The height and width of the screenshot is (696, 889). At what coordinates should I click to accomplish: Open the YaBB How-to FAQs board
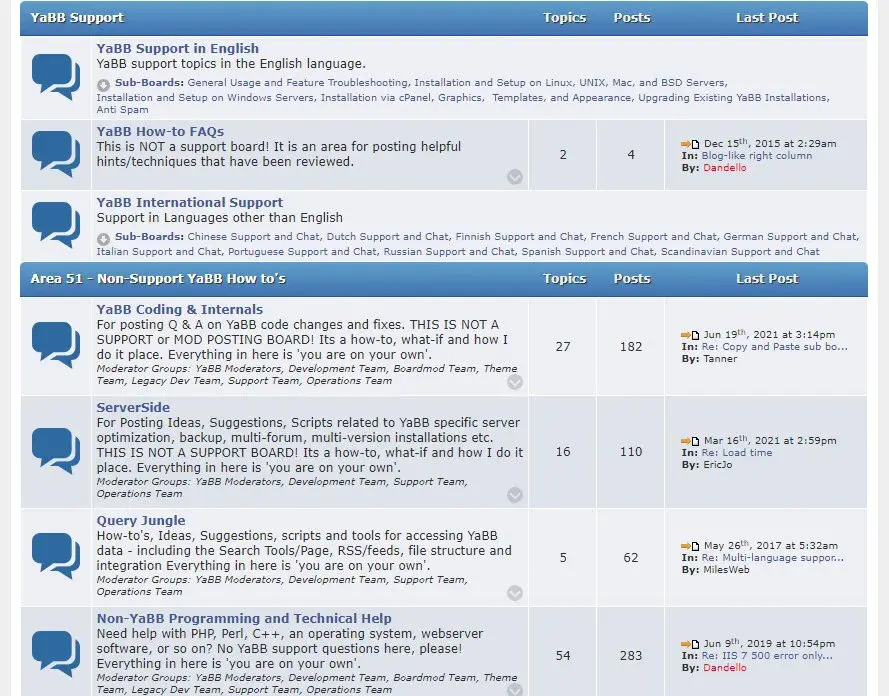point(160,131)
